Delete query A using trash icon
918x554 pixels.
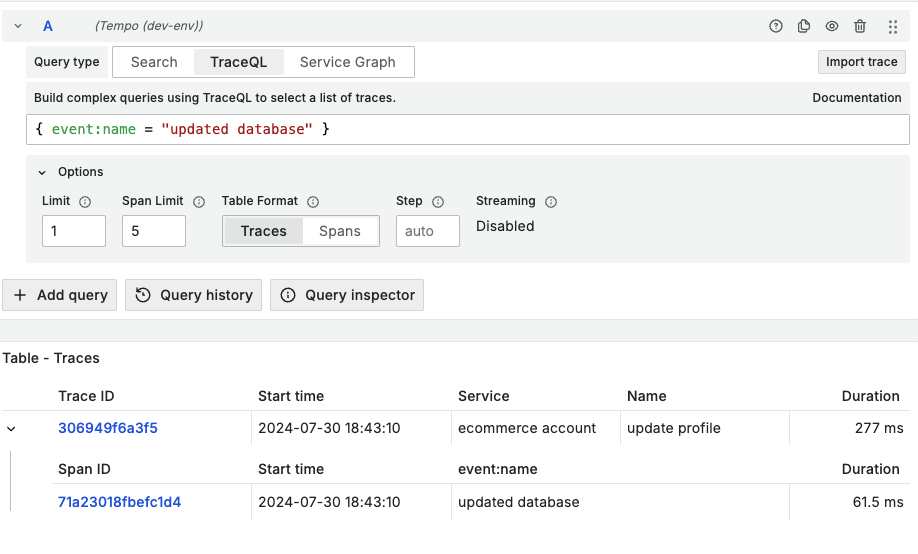(860, 27)
